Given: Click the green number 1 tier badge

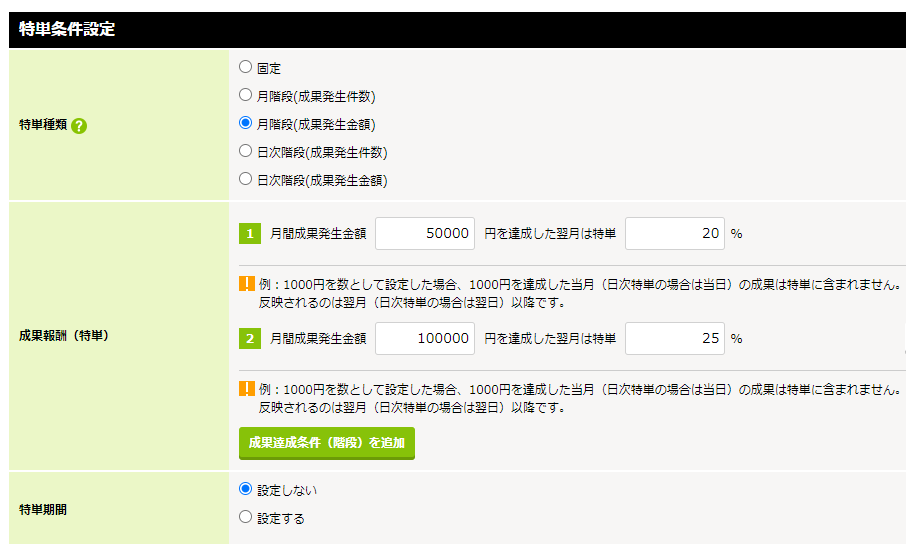Looking at the screenshot, I should pos(249,234).
